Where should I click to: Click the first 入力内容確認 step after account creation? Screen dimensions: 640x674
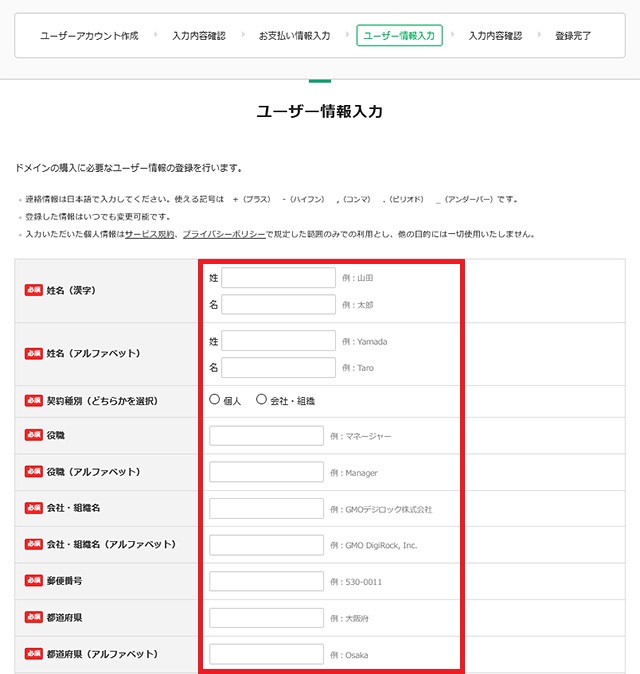pos(199,36)
